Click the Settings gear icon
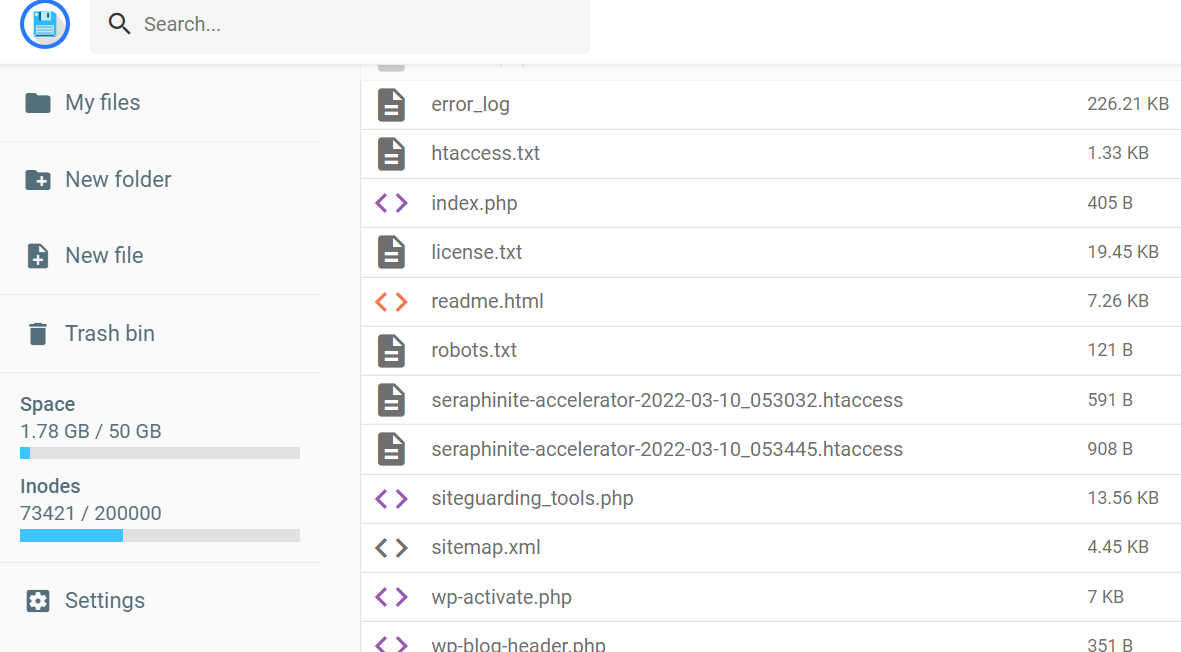The height and width of the screenshot is (652, 1181). coord(38,601)
